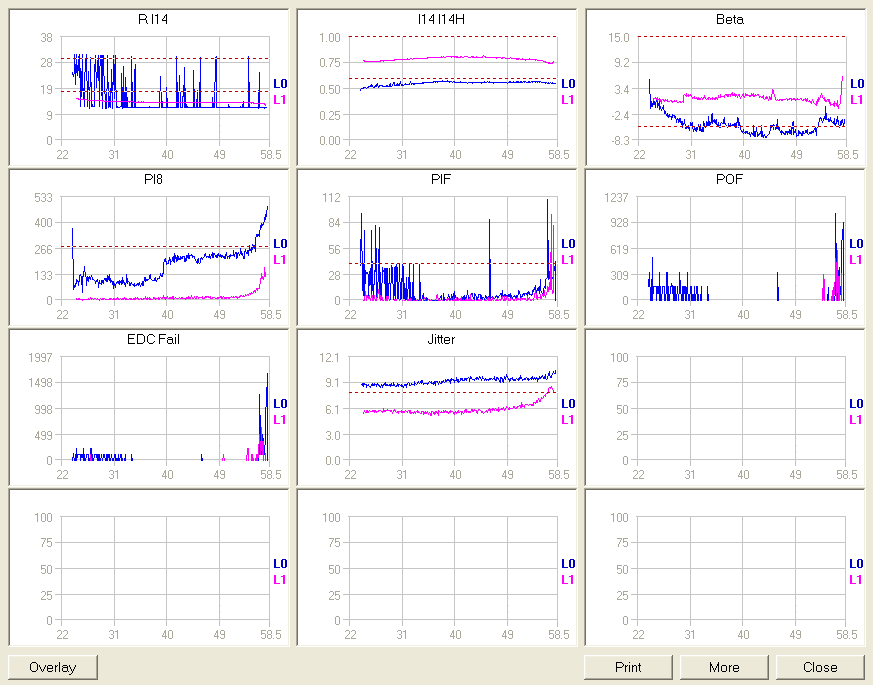Click the magenta L1 legend in Beta chart

point(856,100)
